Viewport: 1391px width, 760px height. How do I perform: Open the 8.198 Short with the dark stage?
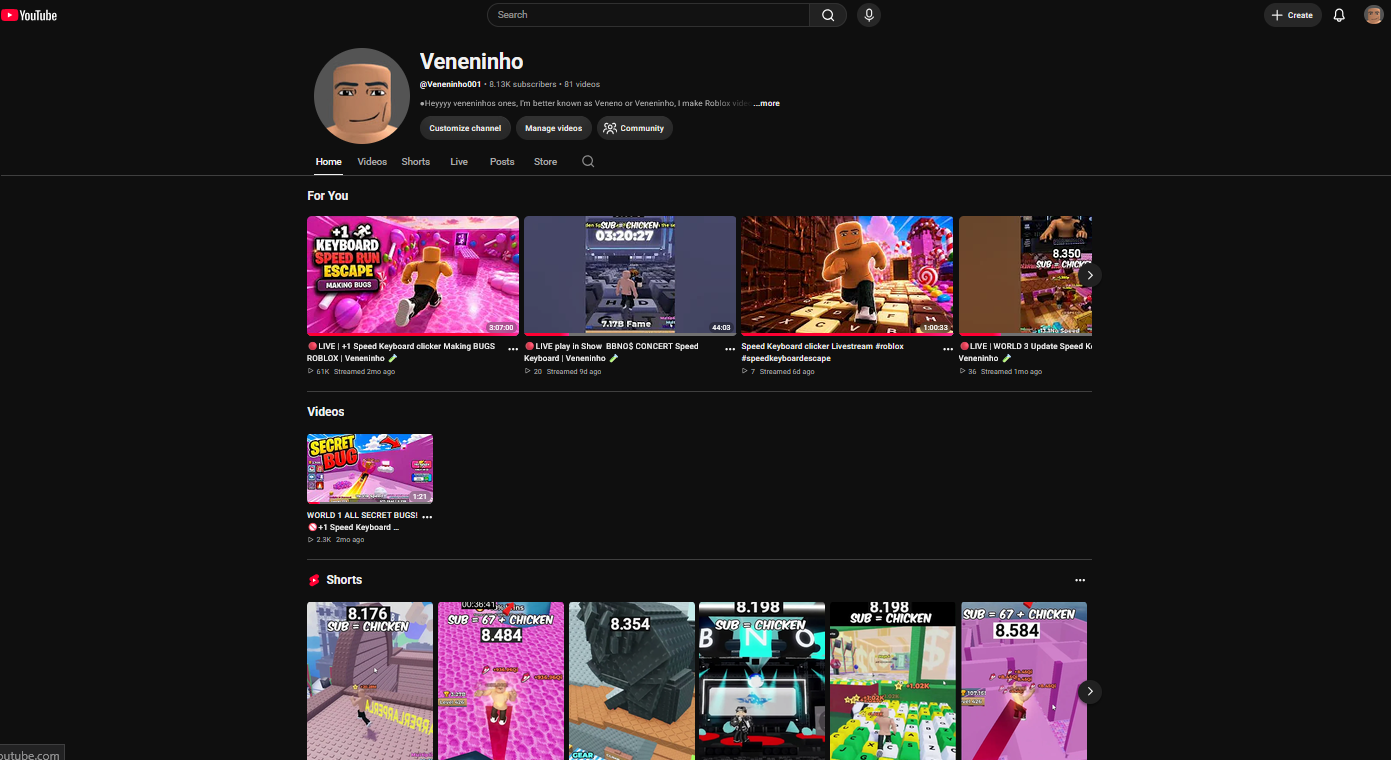click(762, 681)
